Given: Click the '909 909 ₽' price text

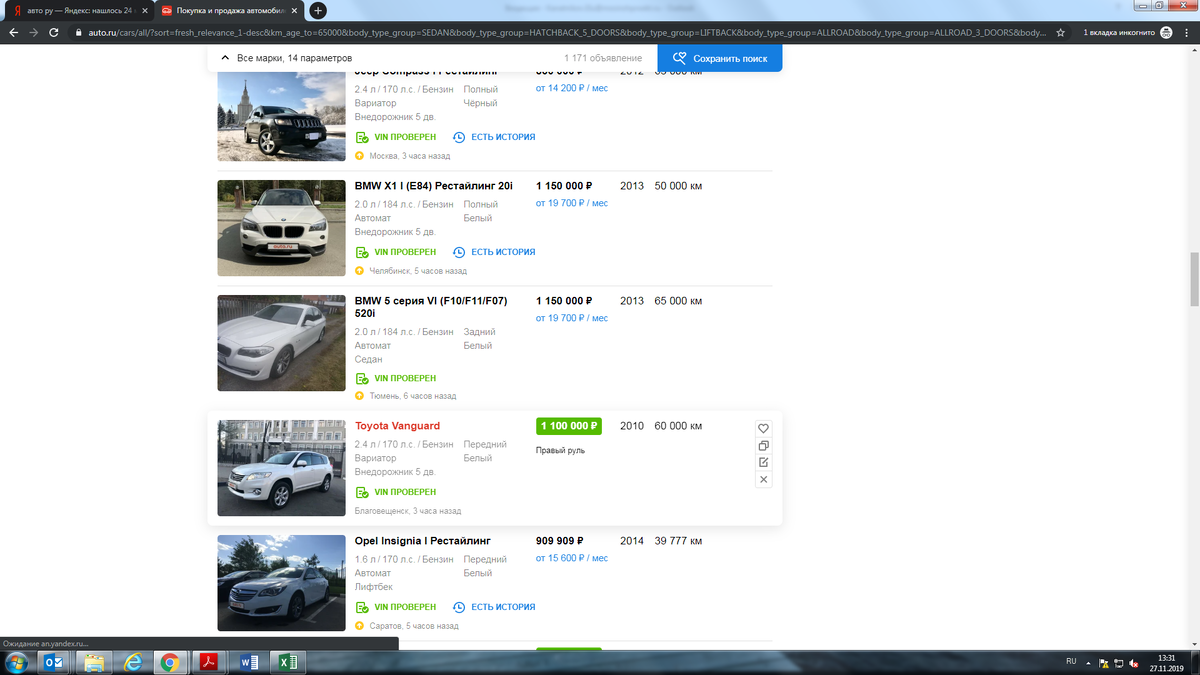Looking at the screenshot, I should [559, 541].
